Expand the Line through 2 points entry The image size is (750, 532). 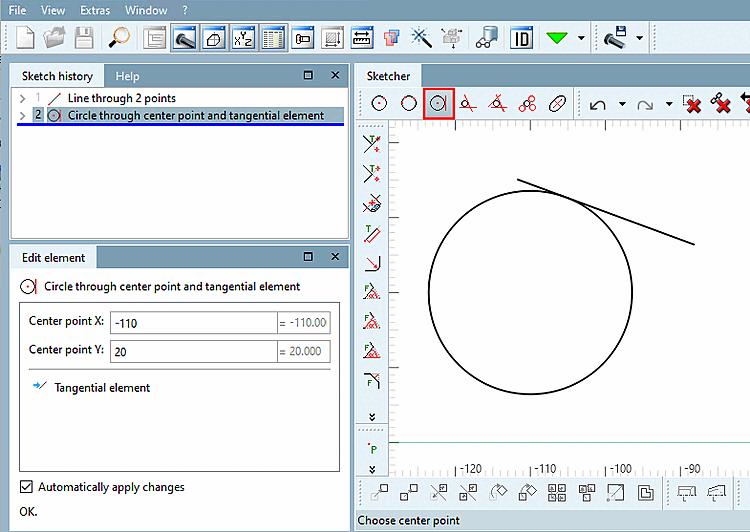coord(22,99)
